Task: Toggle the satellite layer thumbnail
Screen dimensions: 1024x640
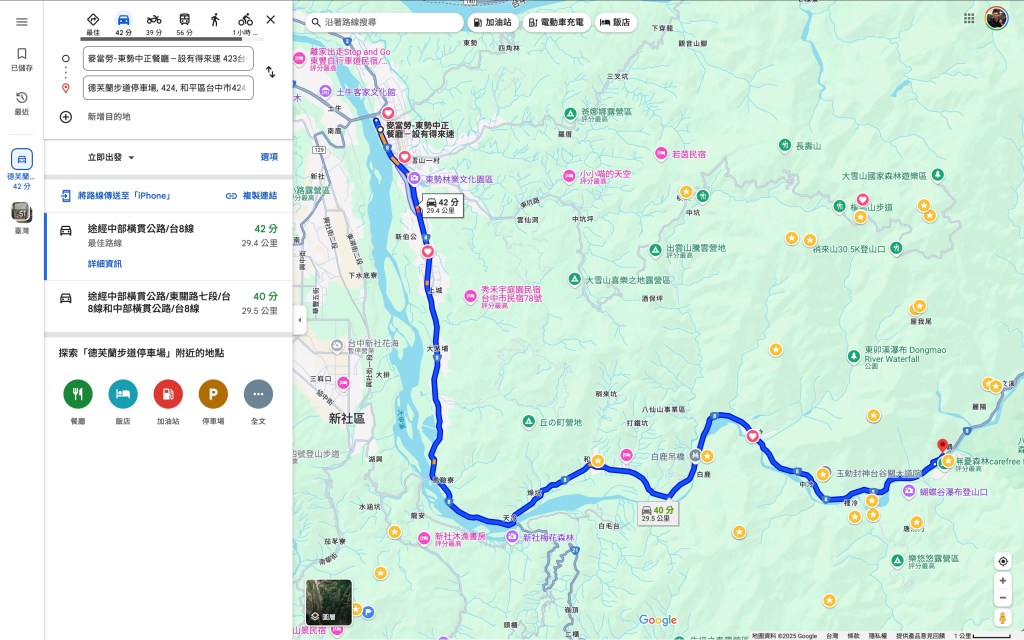Action: coord(328,602)
